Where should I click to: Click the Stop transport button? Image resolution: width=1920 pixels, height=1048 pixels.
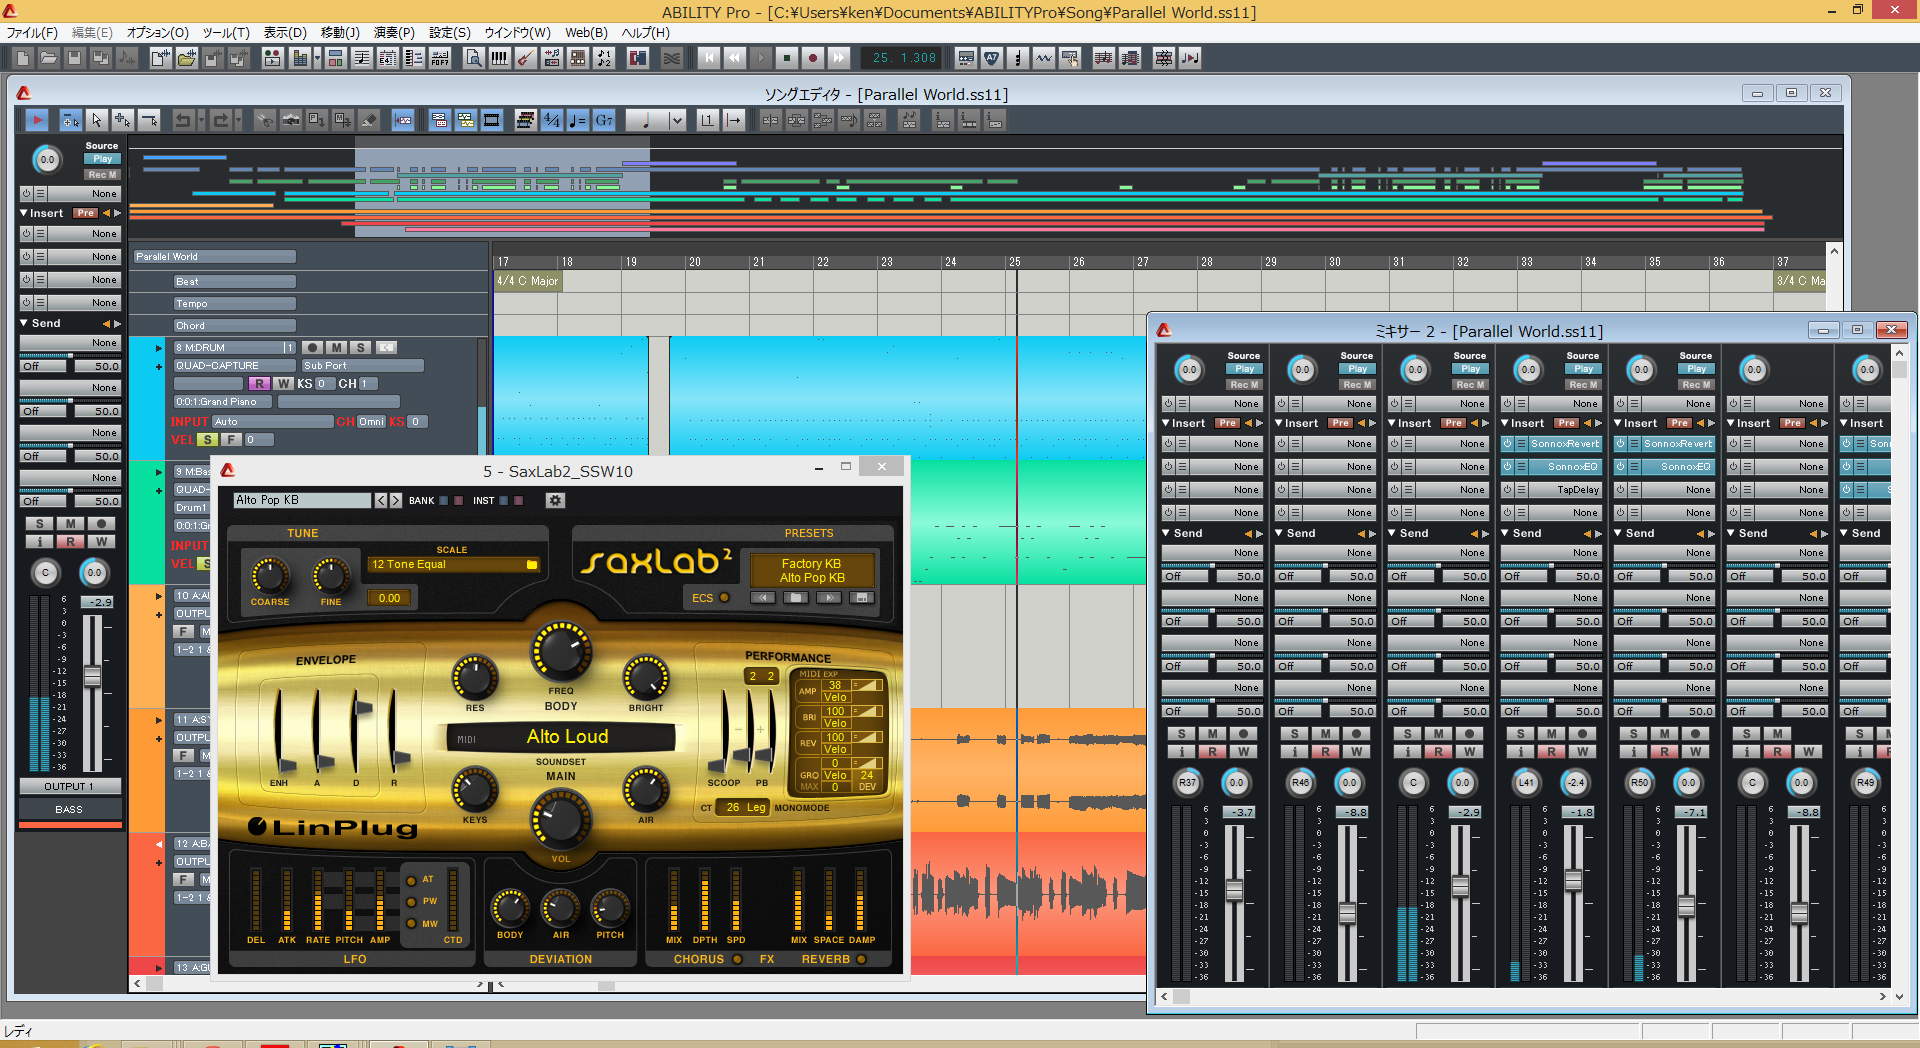tap(787, 58)
